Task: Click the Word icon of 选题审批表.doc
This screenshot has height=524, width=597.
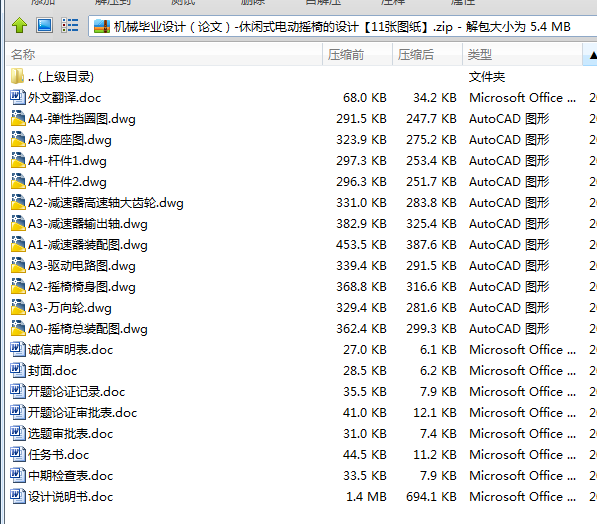Action: tap(18, 433)
